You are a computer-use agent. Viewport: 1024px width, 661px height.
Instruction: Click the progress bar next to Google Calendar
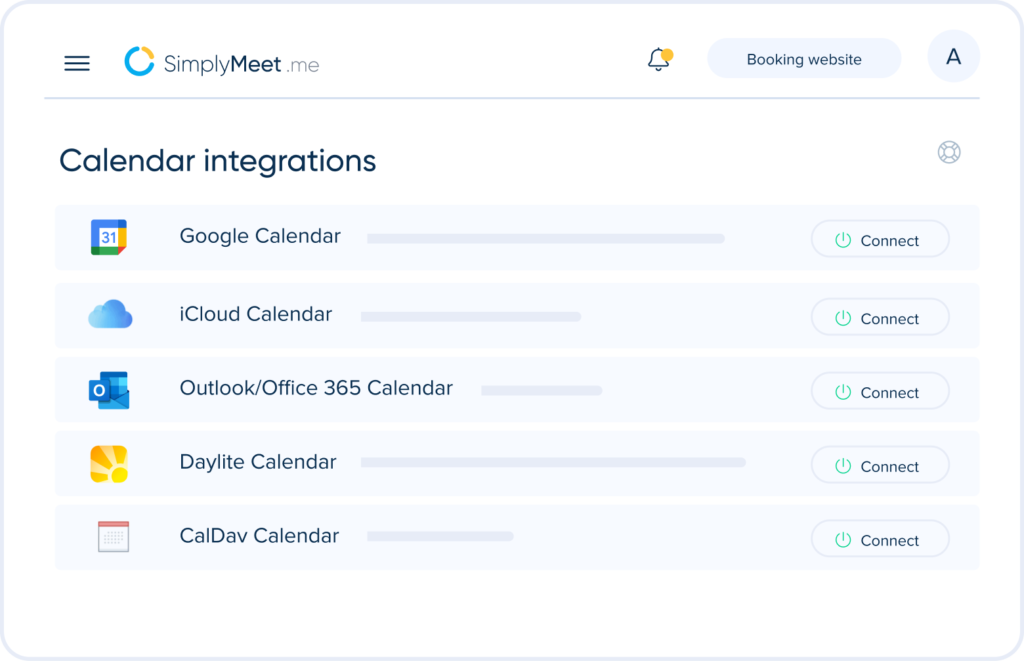point(545,239)
